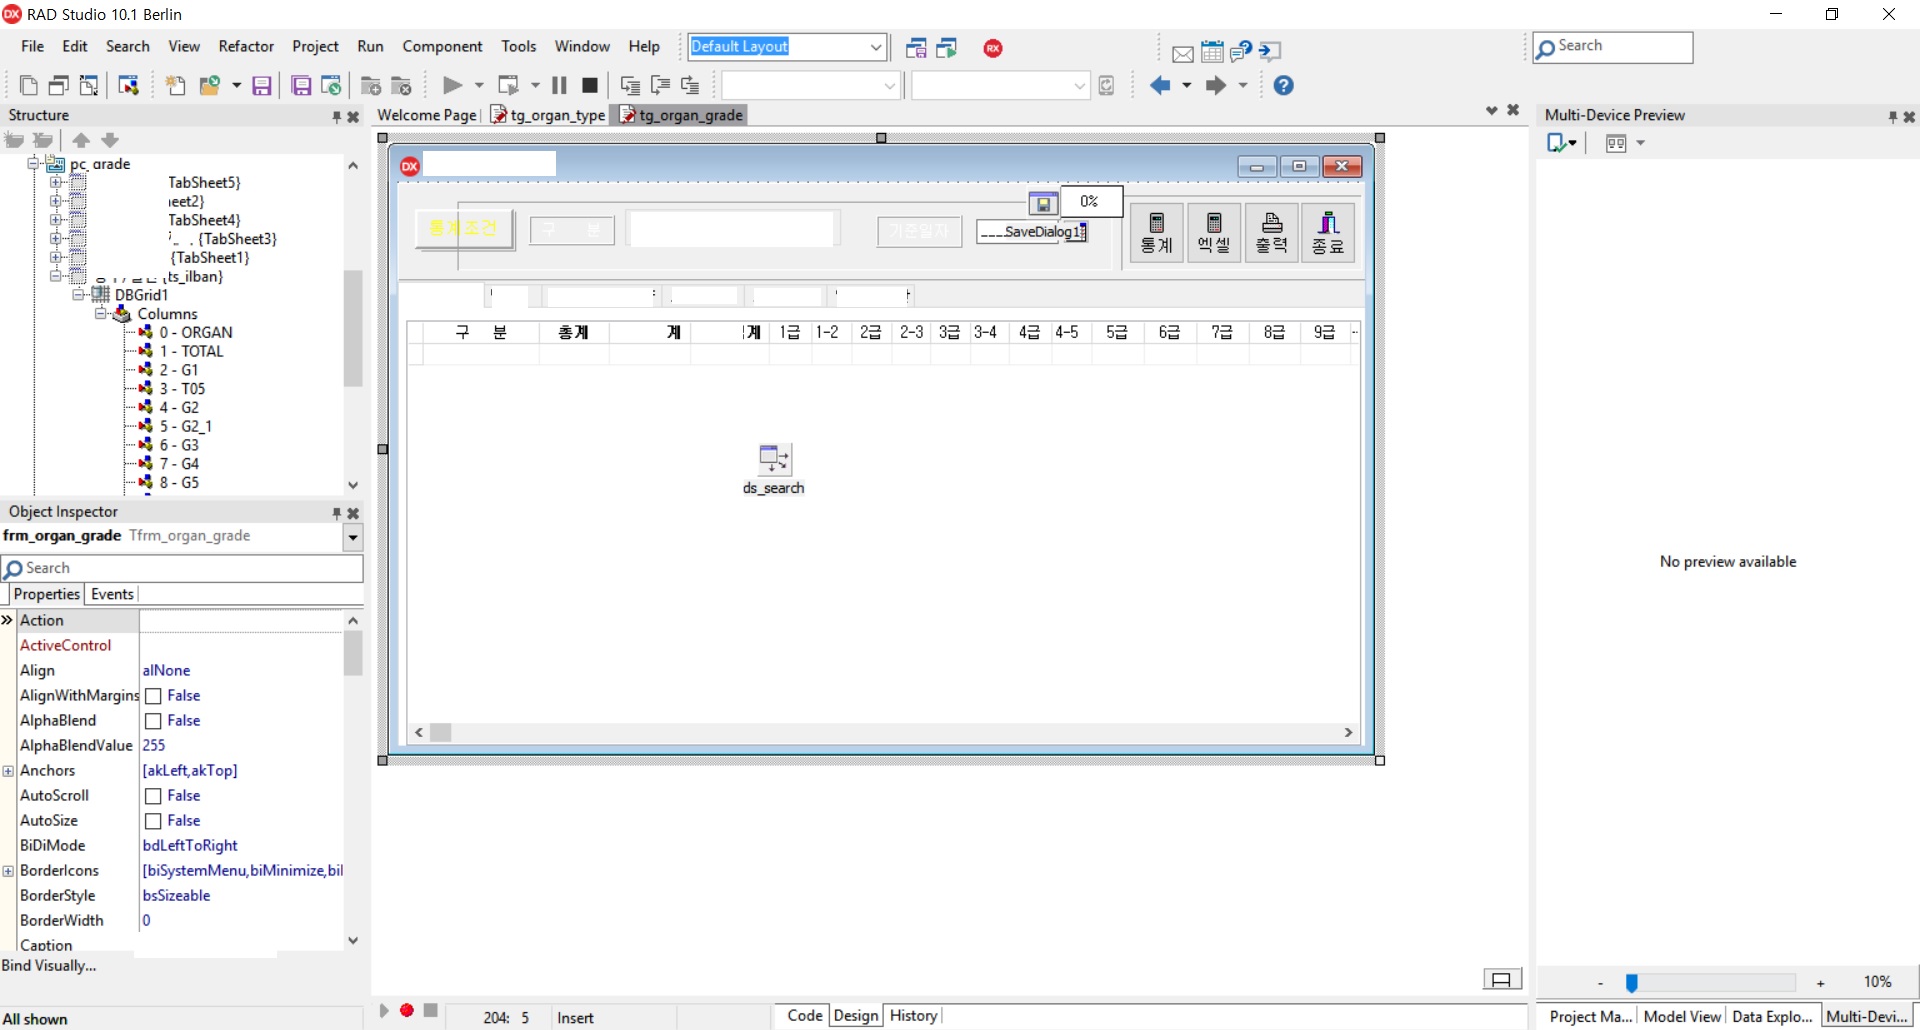Viewport: 1920px width, 1030px height.
Task: Open the Default Layout dropdown
Action: coord(875,47)
